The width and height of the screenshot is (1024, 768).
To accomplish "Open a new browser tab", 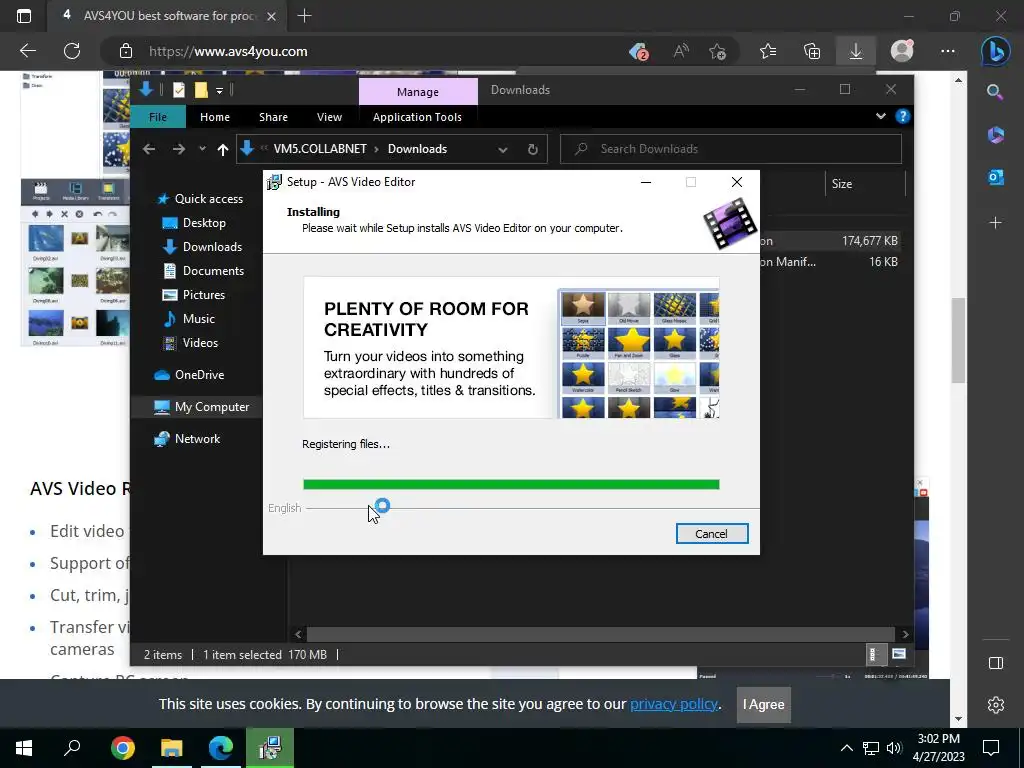I will click(304, 16).
